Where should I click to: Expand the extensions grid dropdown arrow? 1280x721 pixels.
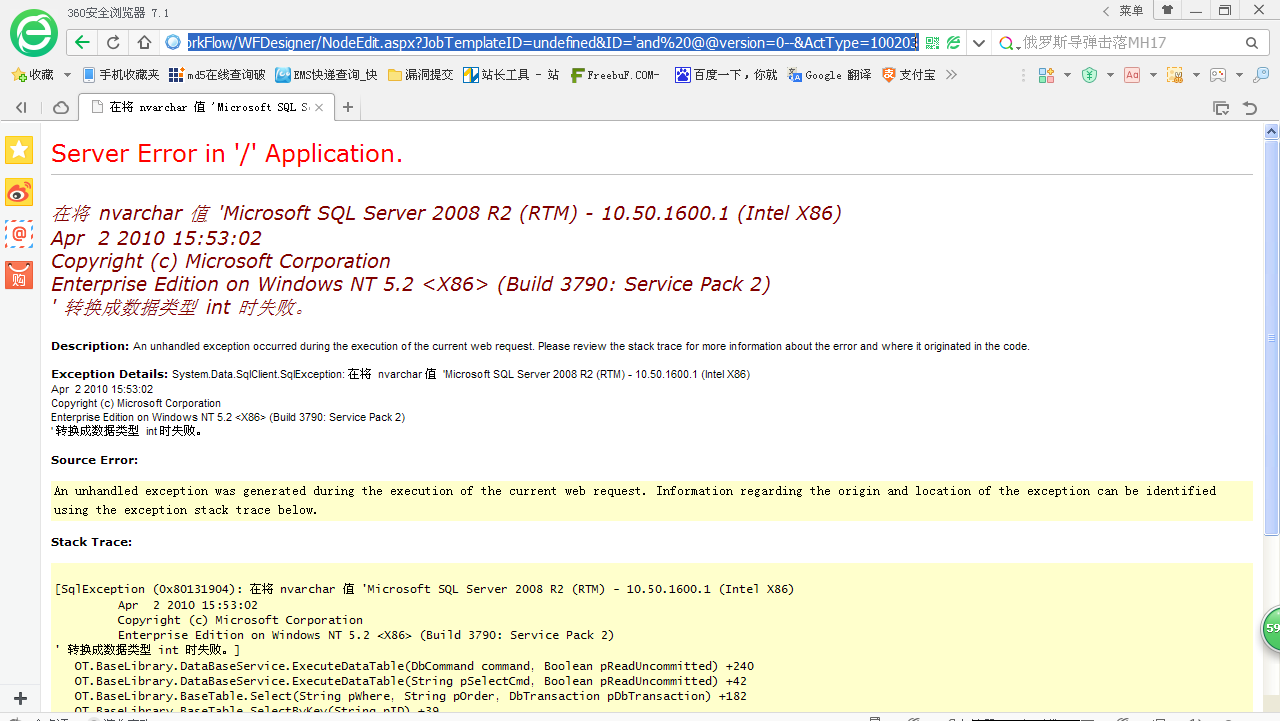(1067, 75)
